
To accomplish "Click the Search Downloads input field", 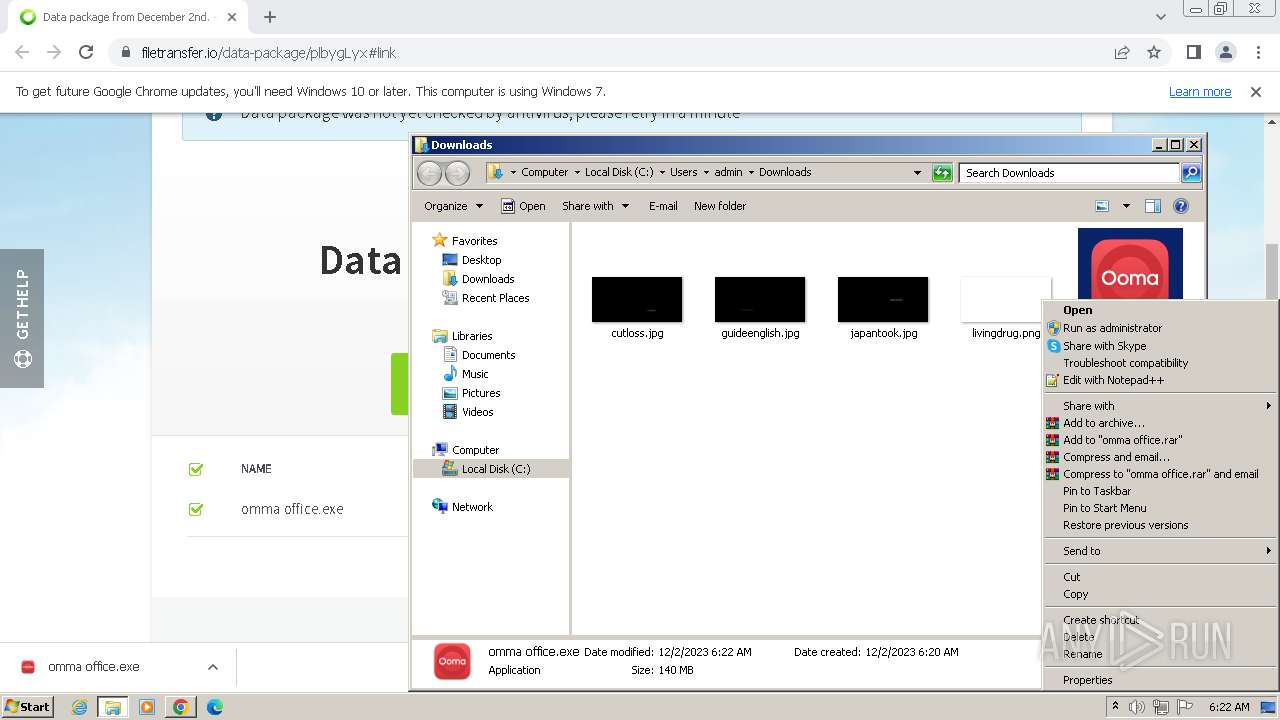I will [1068, 173].
